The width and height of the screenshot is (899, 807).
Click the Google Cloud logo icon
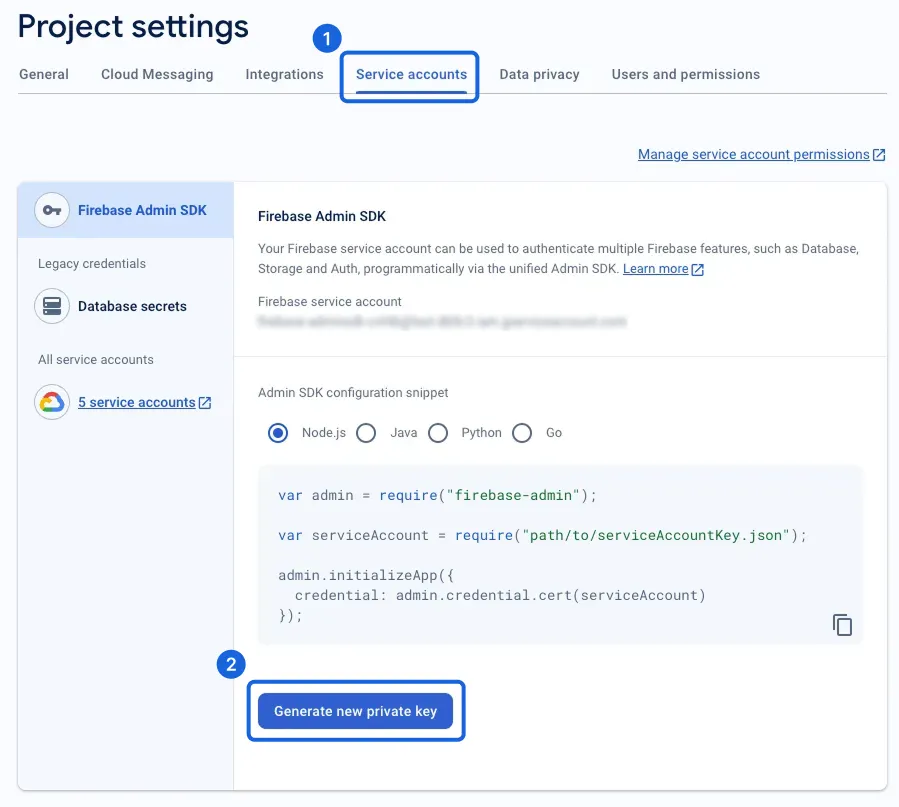click(x=52, y=402)
